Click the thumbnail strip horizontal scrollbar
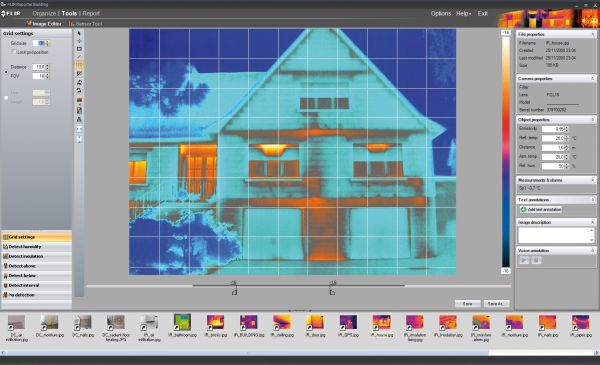Image resolution: width=600 pixels, height=365 pixels. pos(300,353)
